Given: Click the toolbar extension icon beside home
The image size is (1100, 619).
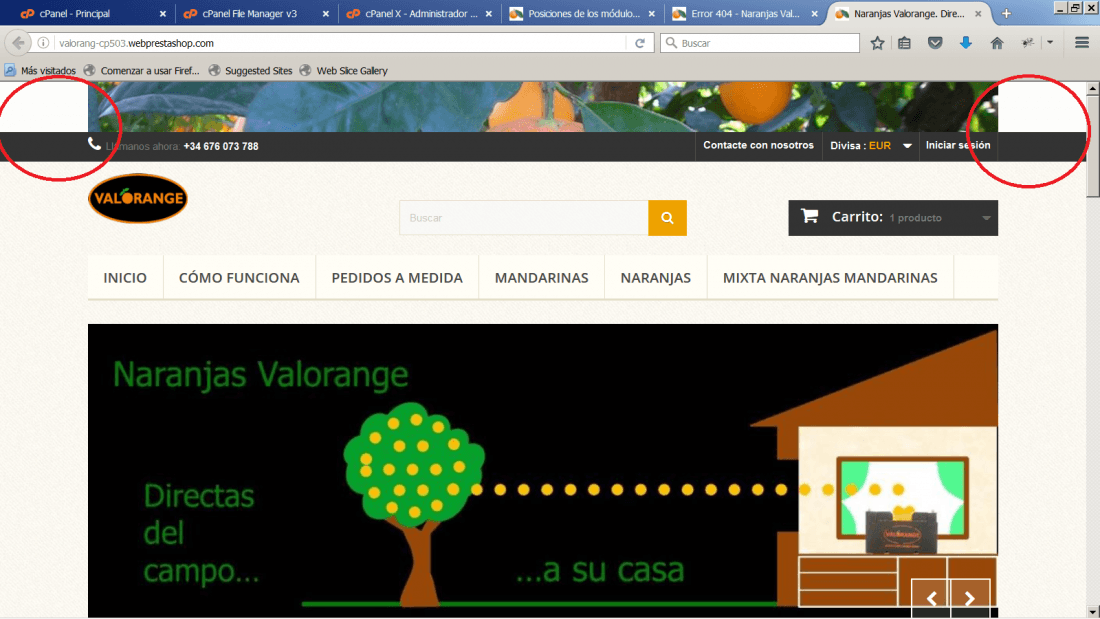Looking at the screenshot, I should pyautogui.click(x=1028, y=43).
